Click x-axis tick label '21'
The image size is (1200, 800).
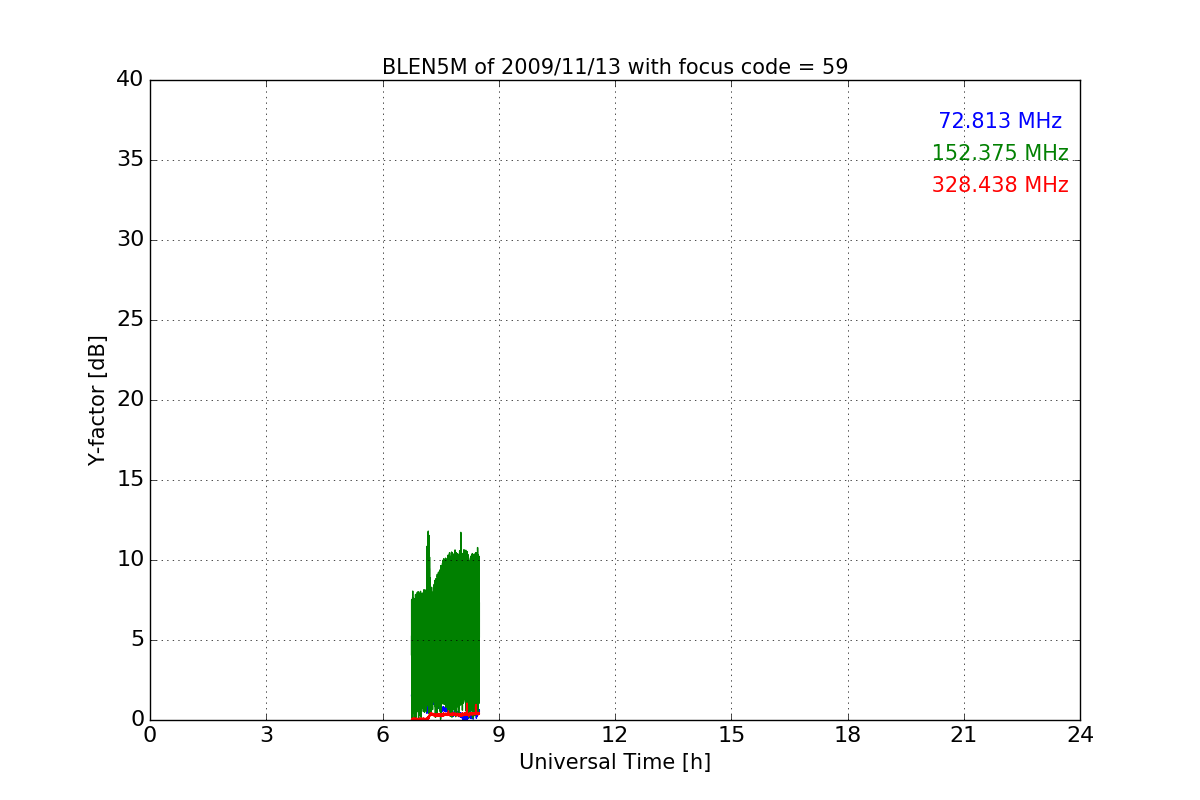pyautogui.click(x=964, y=735)
